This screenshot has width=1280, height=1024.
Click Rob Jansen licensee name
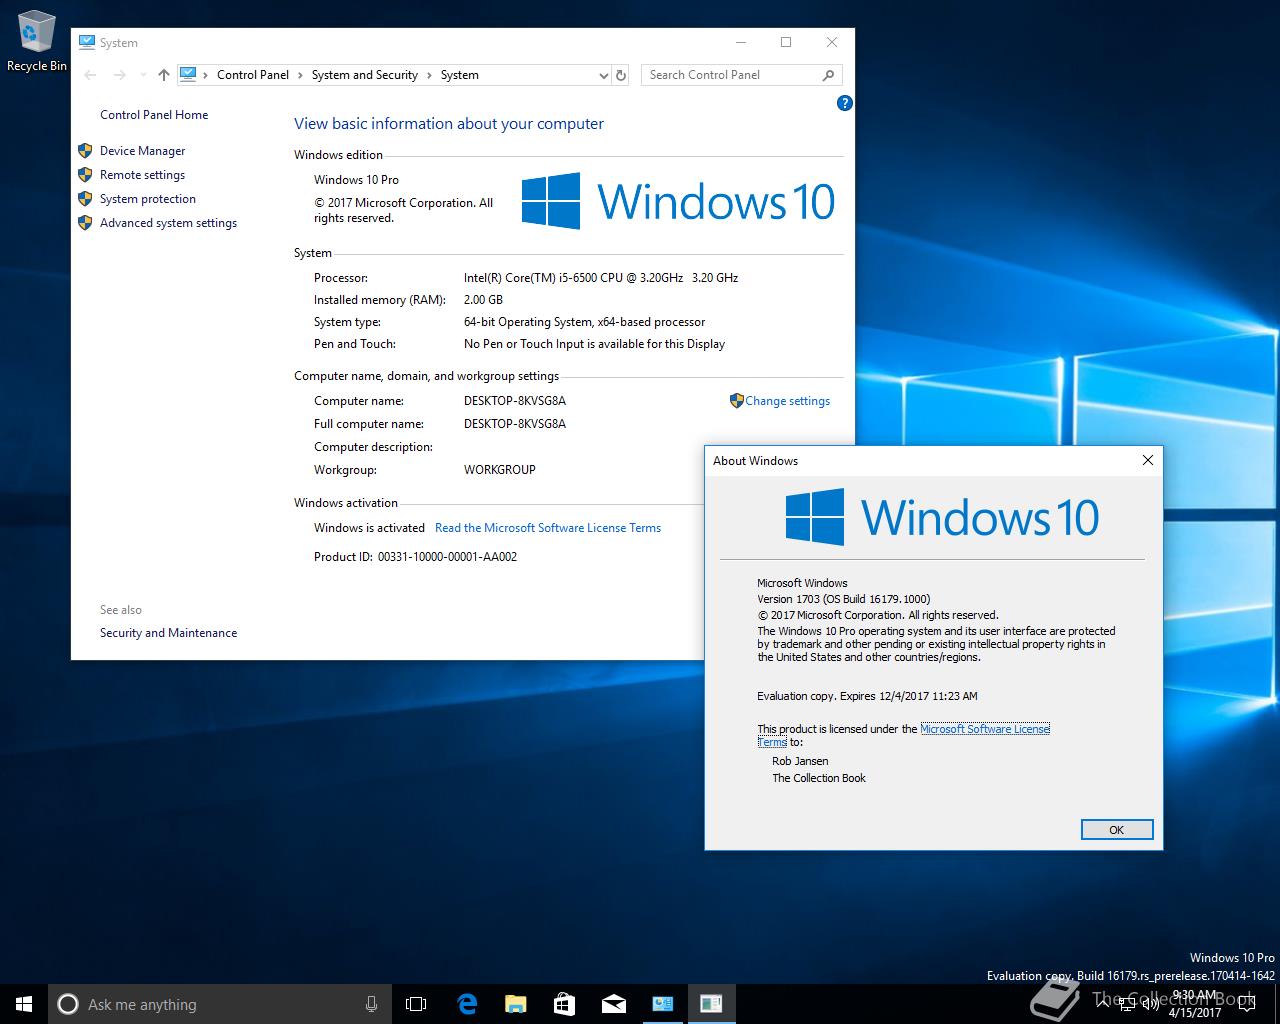(x=800, y=761)
